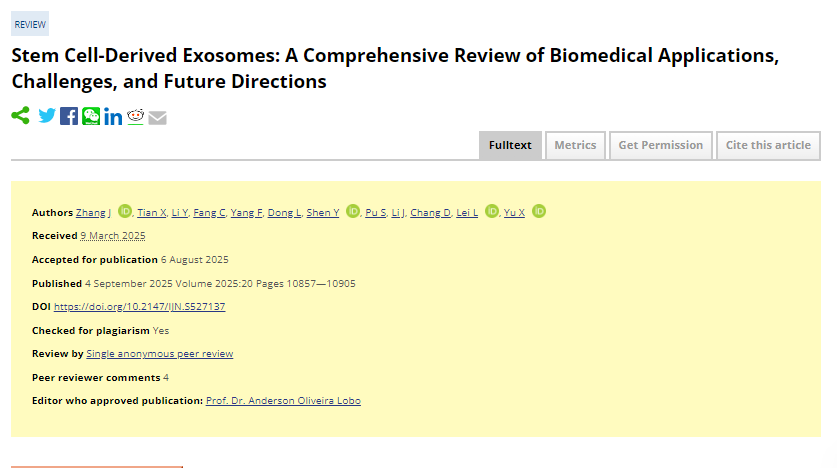
Task: Open editor Prof. Dr. Anderson Oliveira Lobo link
Action: [283, 401]
